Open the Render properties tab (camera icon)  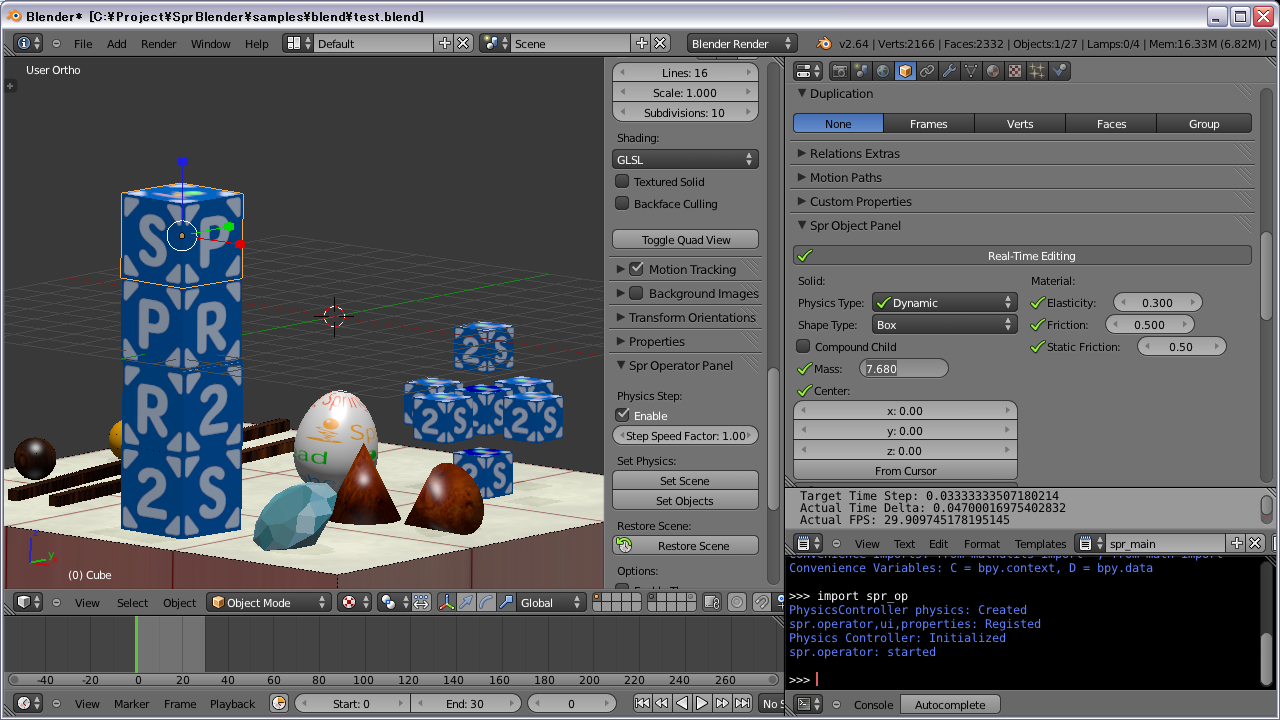(x=839, y=71)
